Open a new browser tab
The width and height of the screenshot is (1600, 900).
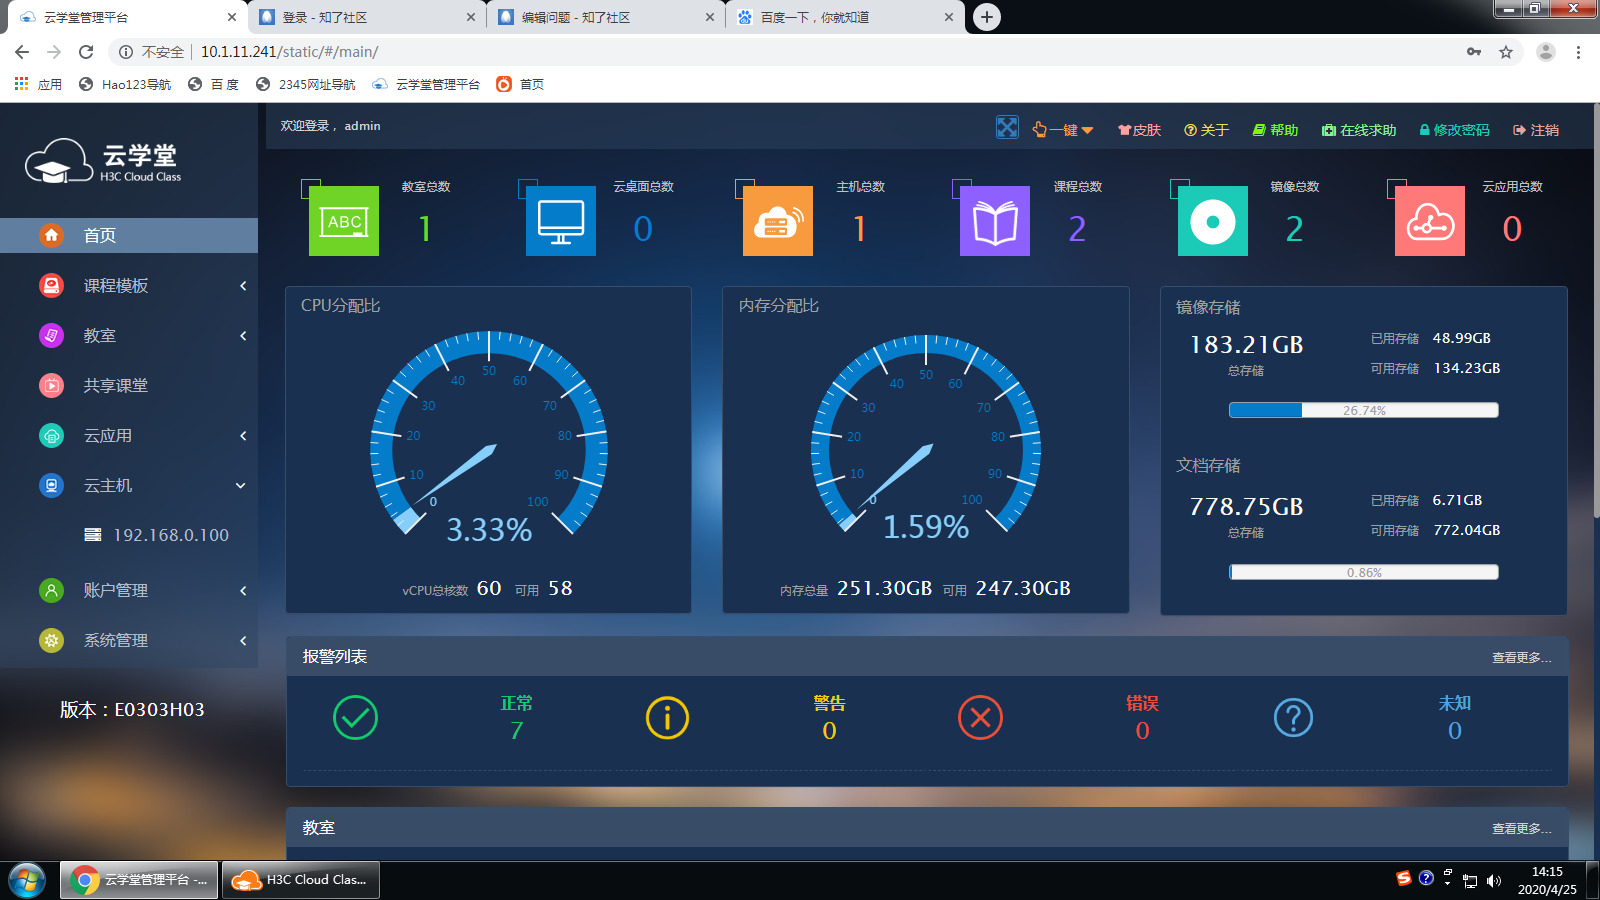pos(987,17)
